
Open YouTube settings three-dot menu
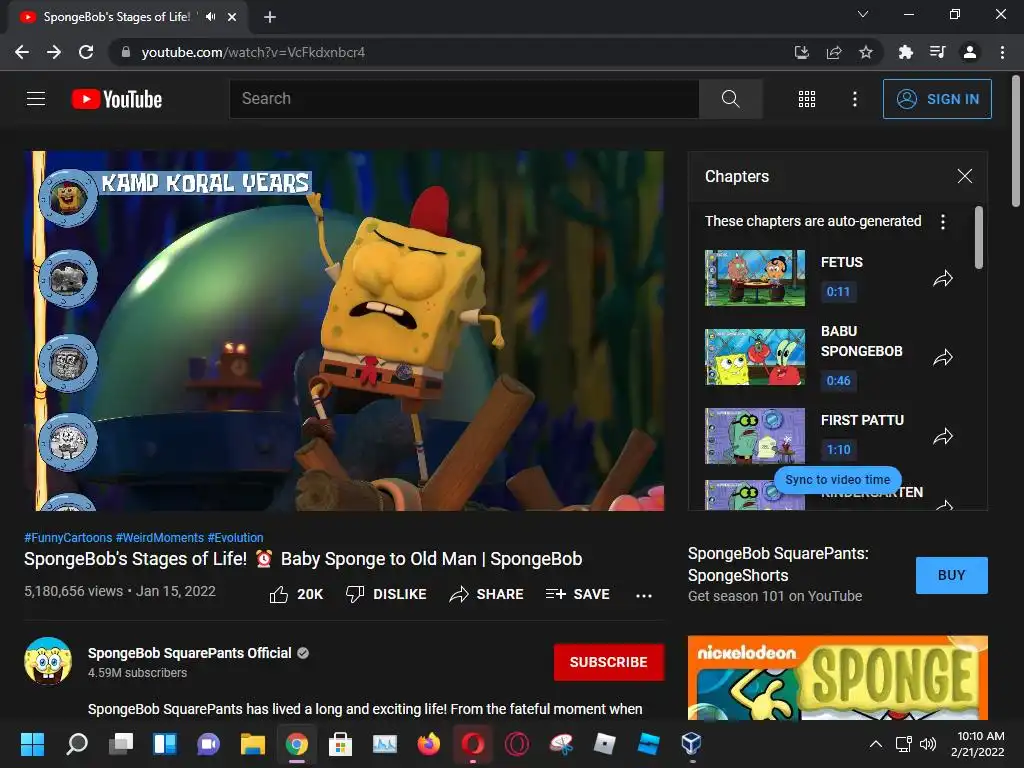point(854,99)
